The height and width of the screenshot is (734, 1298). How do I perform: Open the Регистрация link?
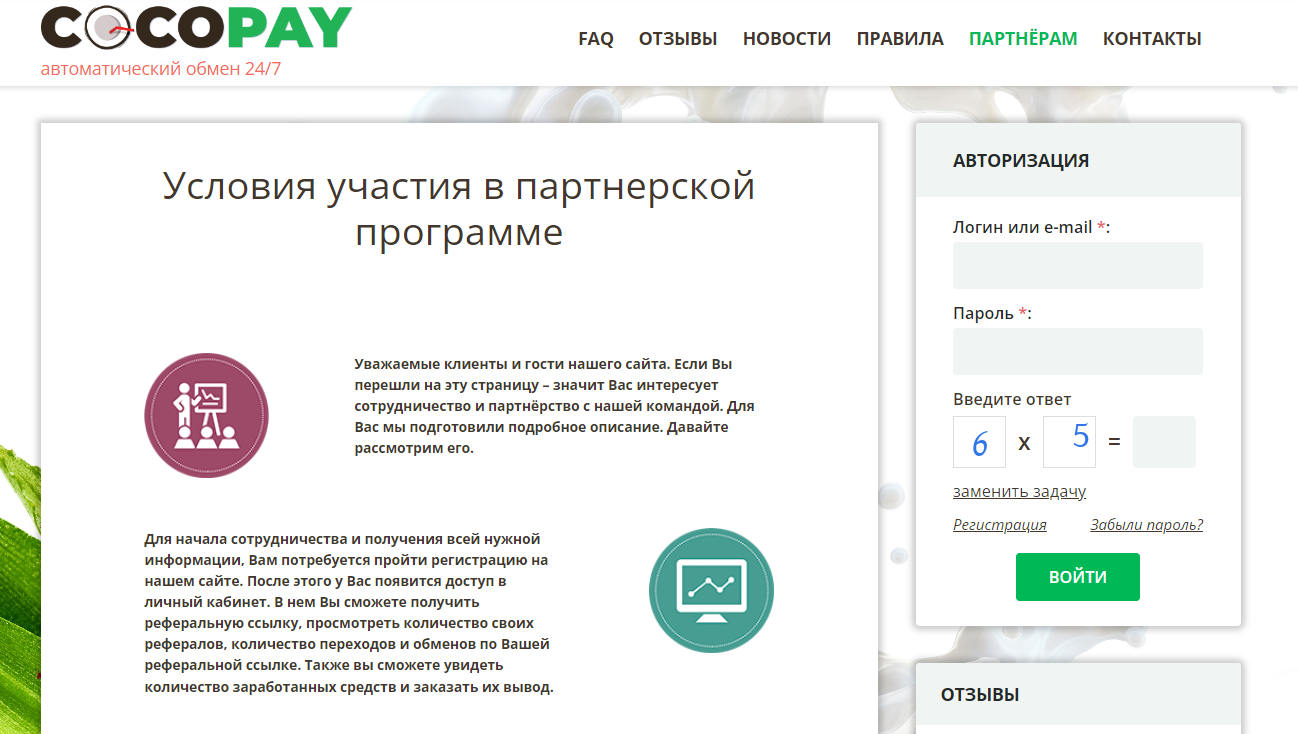(1000, 525)
